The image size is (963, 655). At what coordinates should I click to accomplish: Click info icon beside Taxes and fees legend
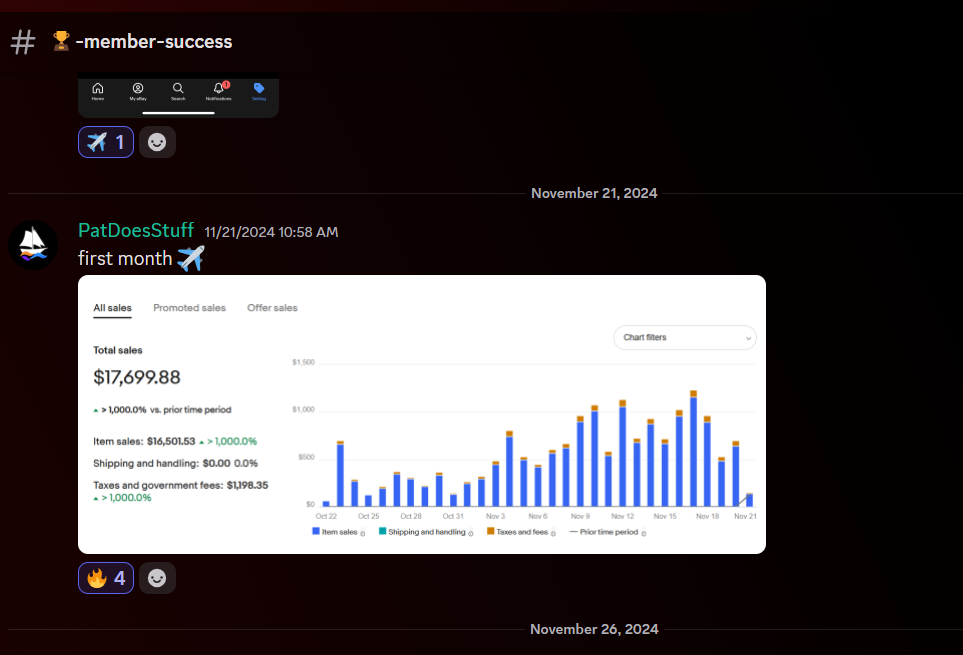(553, 533)
